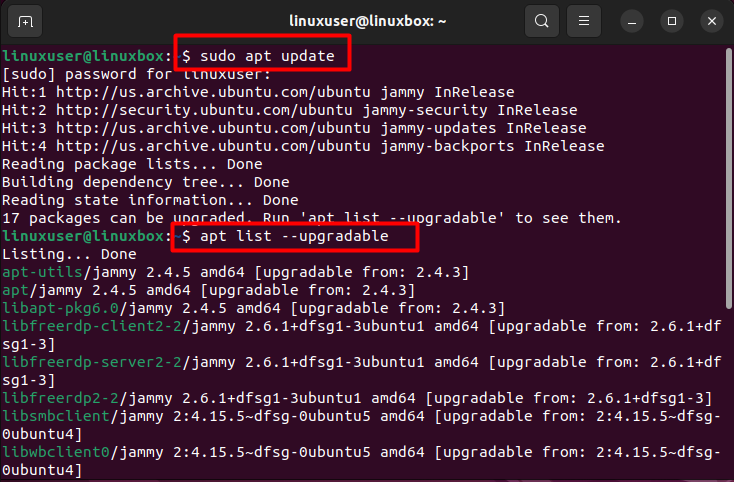Viewport: 734px width, 482px height.
Task: Click 'Building dependency tree... Done' line
Action: 146,182
